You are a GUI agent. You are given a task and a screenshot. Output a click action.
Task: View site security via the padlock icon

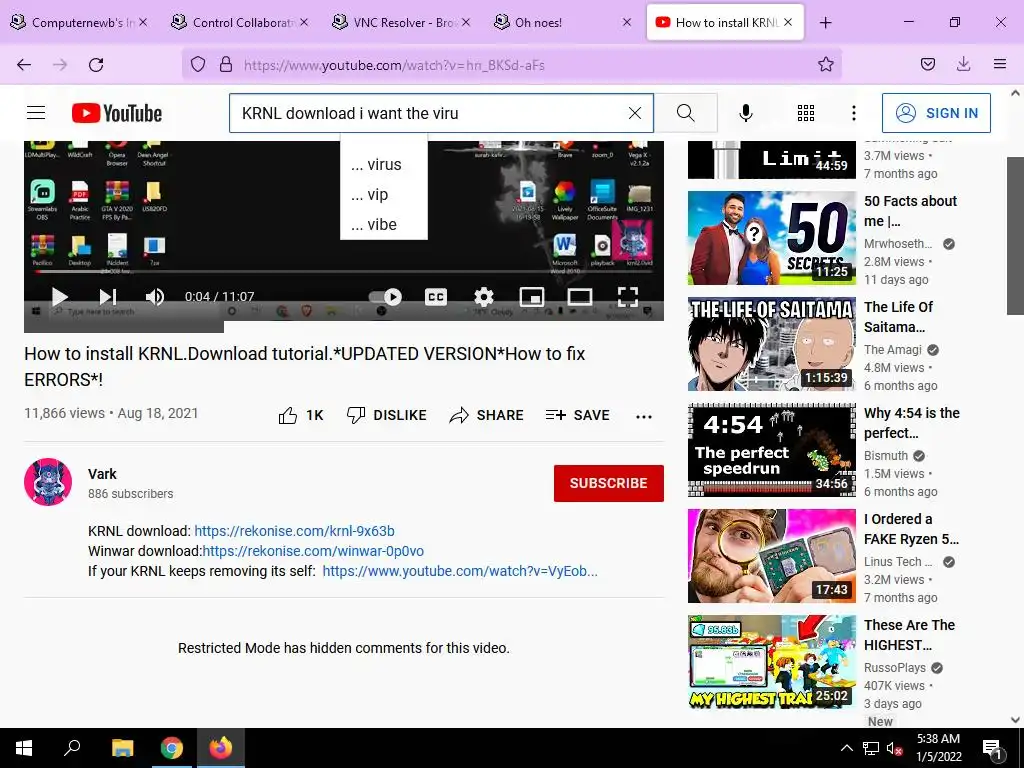(x=226, y=65)
